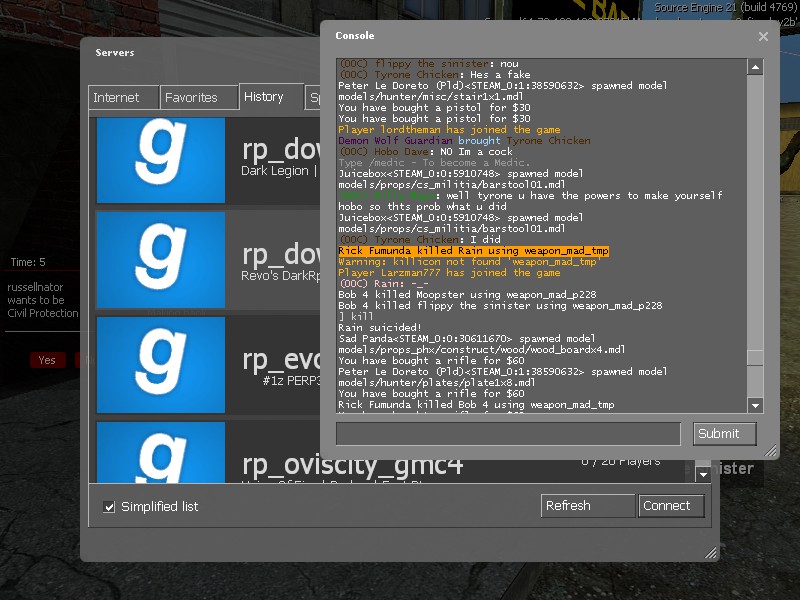Click the Servers window title

[115, 53]
